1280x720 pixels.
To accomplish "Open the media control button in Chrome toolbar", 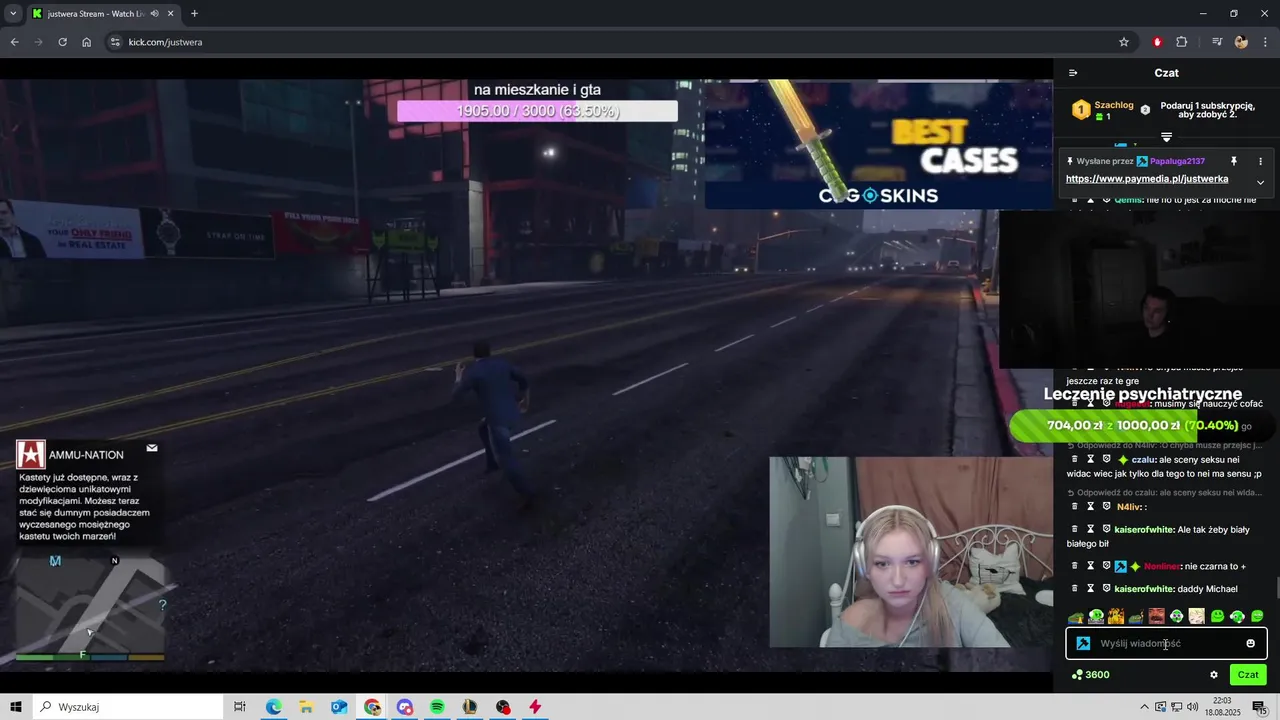I will [x=1217, y=42].
